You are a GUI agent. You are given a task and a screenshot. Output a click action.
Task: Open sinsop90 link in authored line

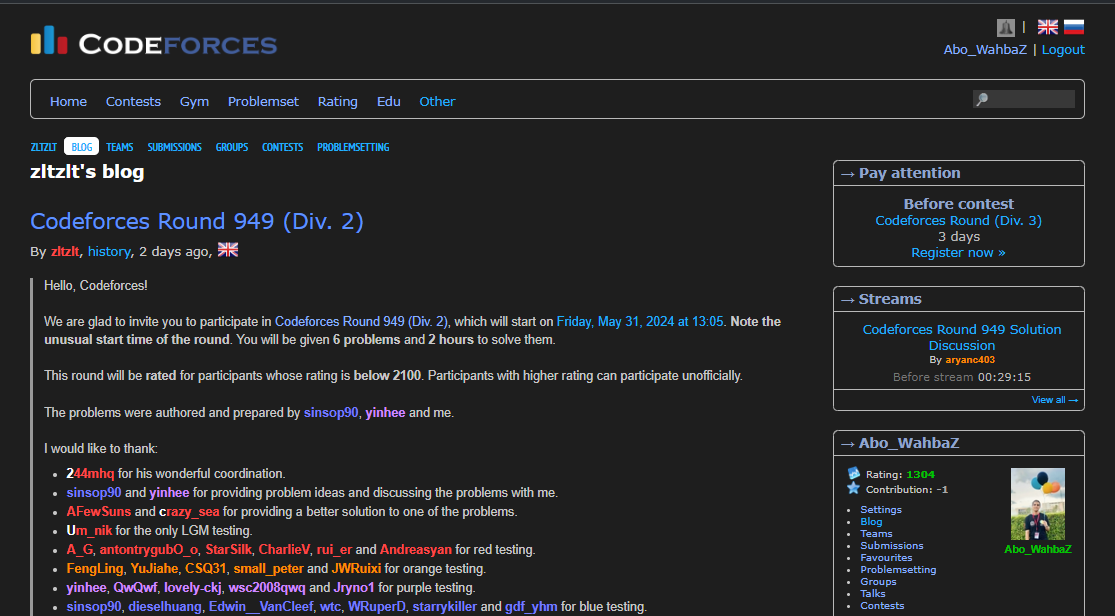(x=331, y=413)
